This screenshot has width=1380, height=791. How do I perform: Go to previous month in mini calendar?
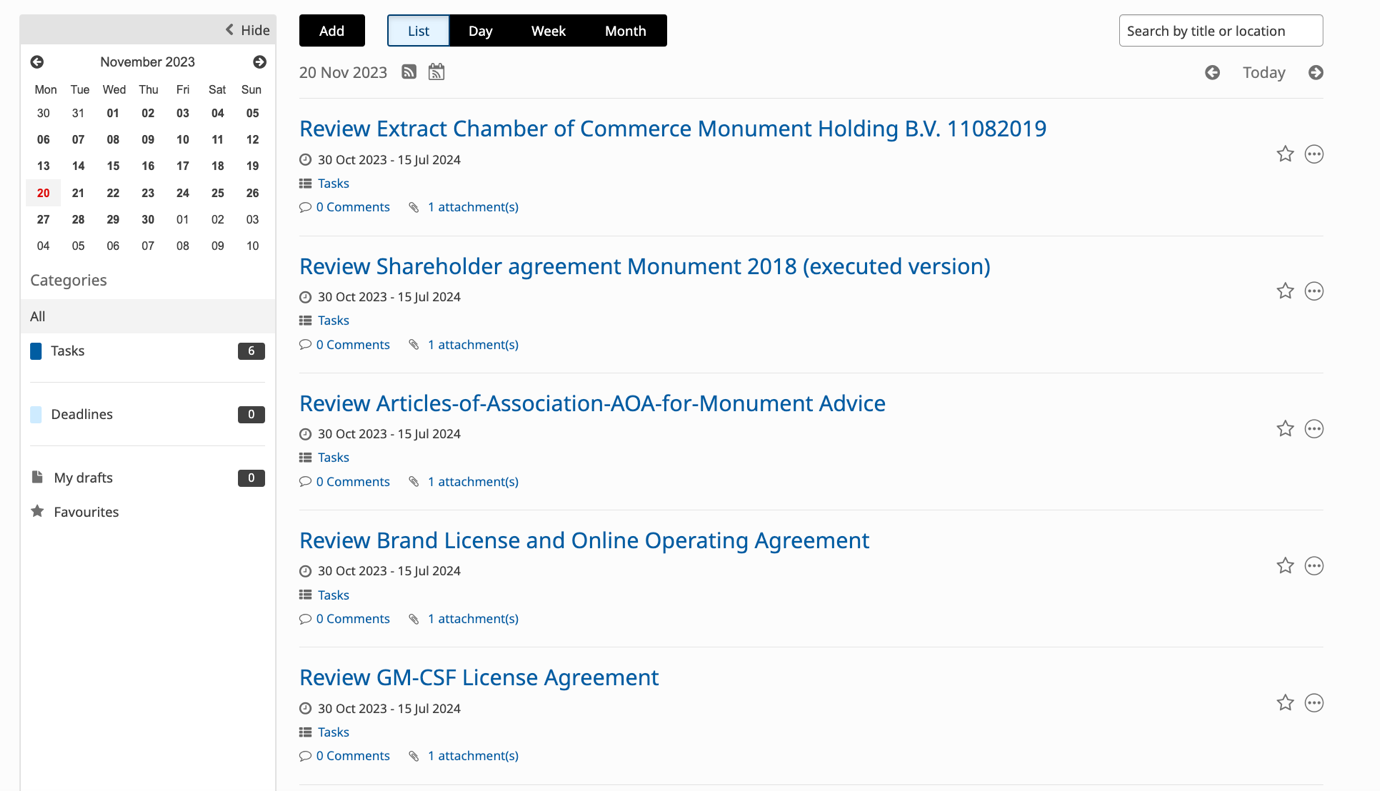[37, 62]
